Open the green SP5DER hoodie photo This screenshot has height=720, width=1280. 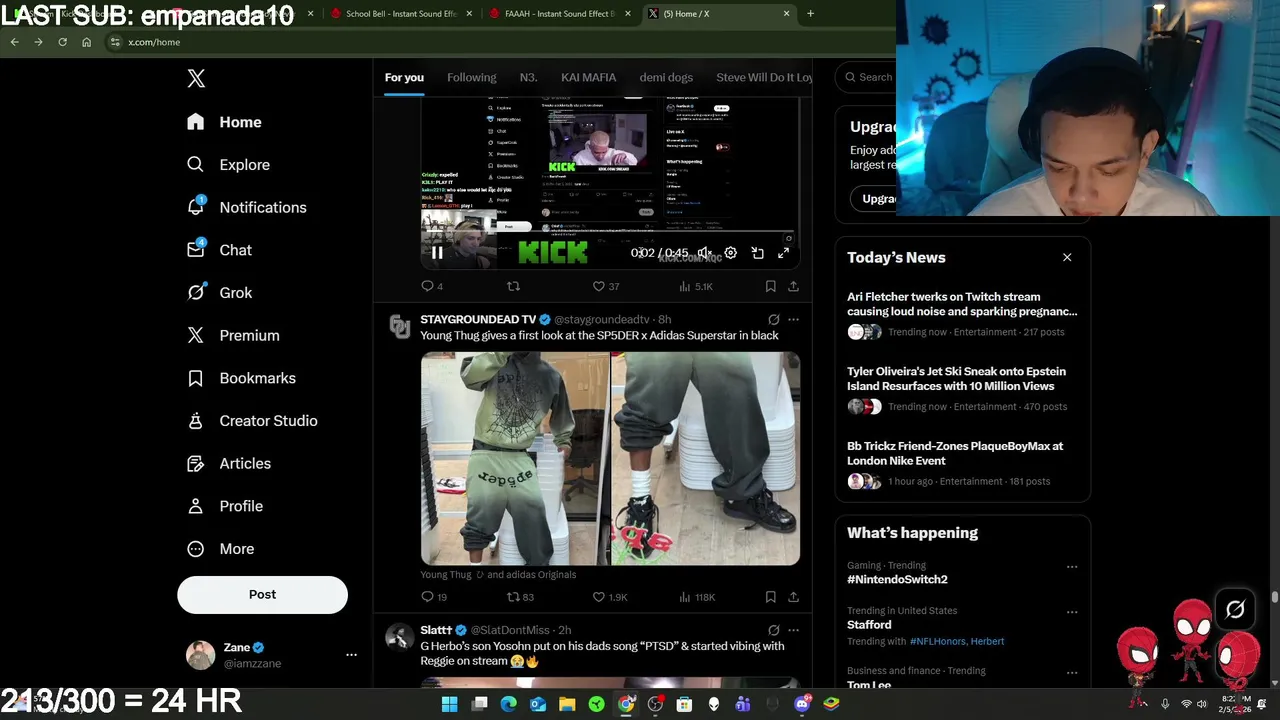tap(515, 459)
